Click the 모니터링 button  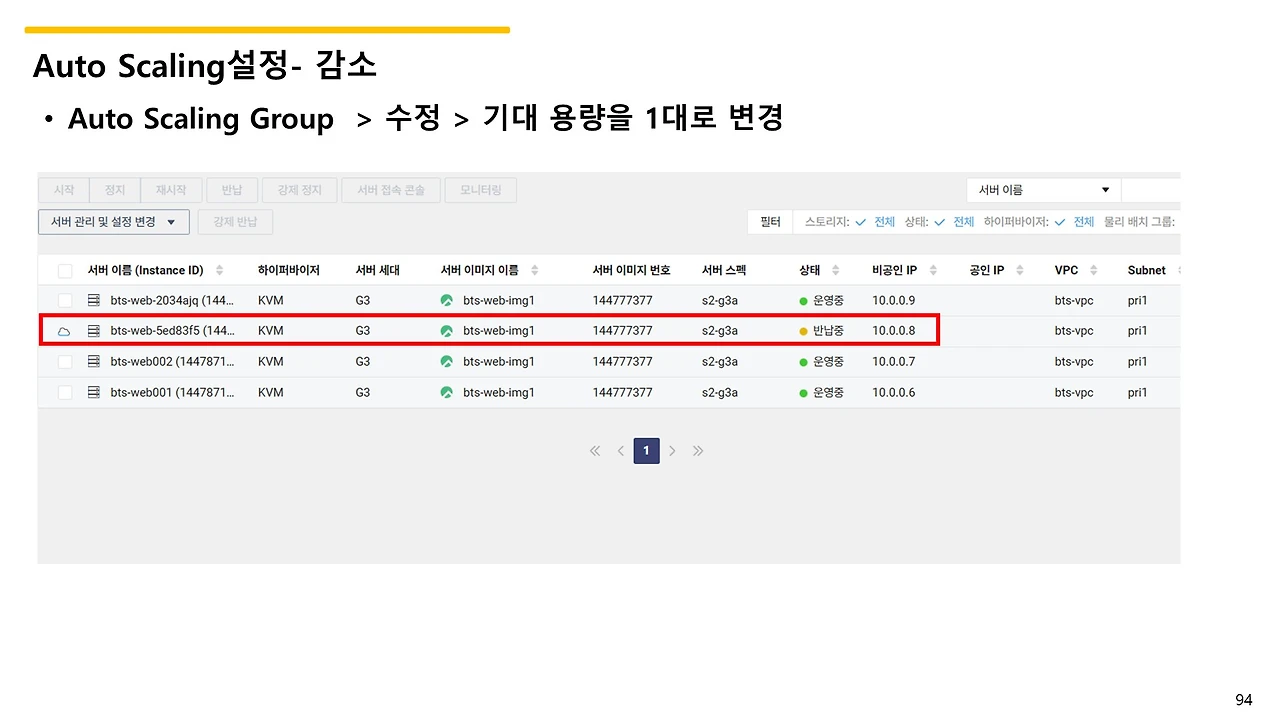pyautogui.click(x=481, y=190)
